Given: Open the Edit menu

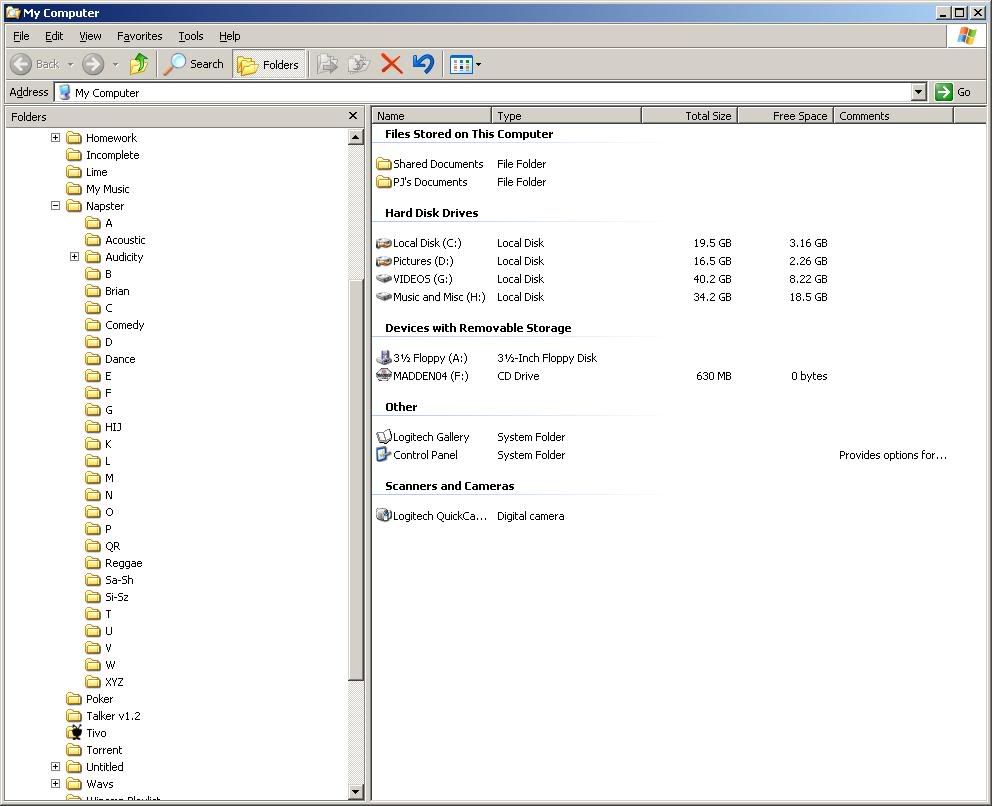Looking at the screenshot, I should point(54,36).
